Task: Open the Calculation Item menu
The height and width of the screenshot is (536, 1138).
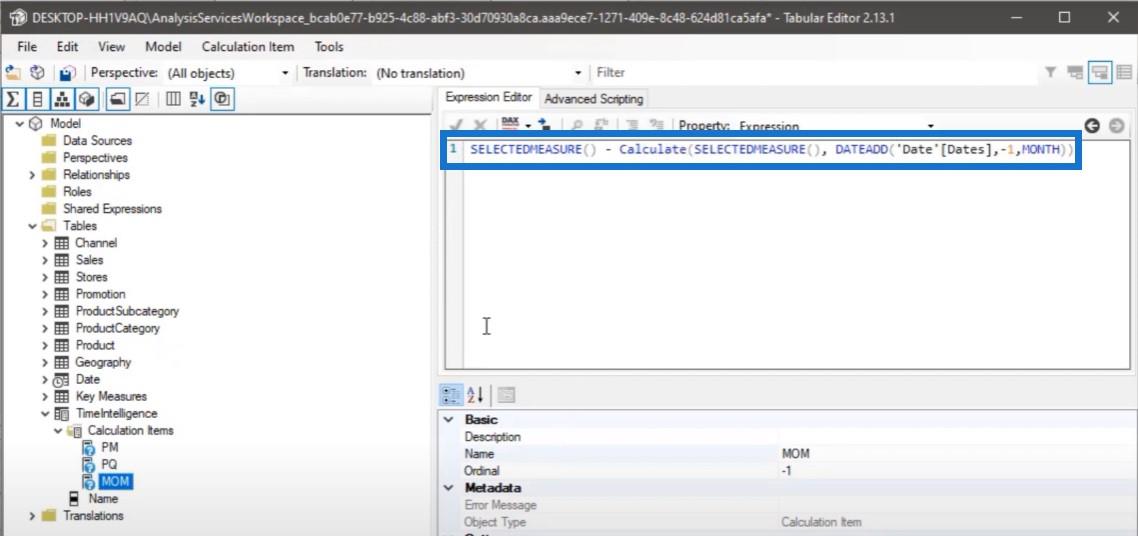Action: [x=248, y=46]
